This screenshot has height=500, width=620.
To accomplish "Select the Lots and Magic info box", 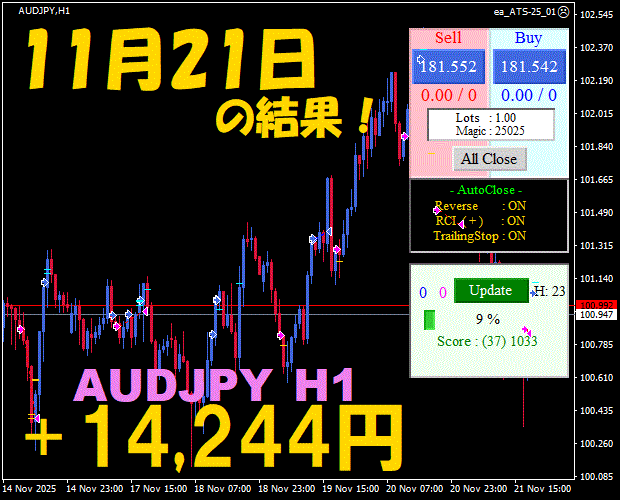I will [491, 125].
